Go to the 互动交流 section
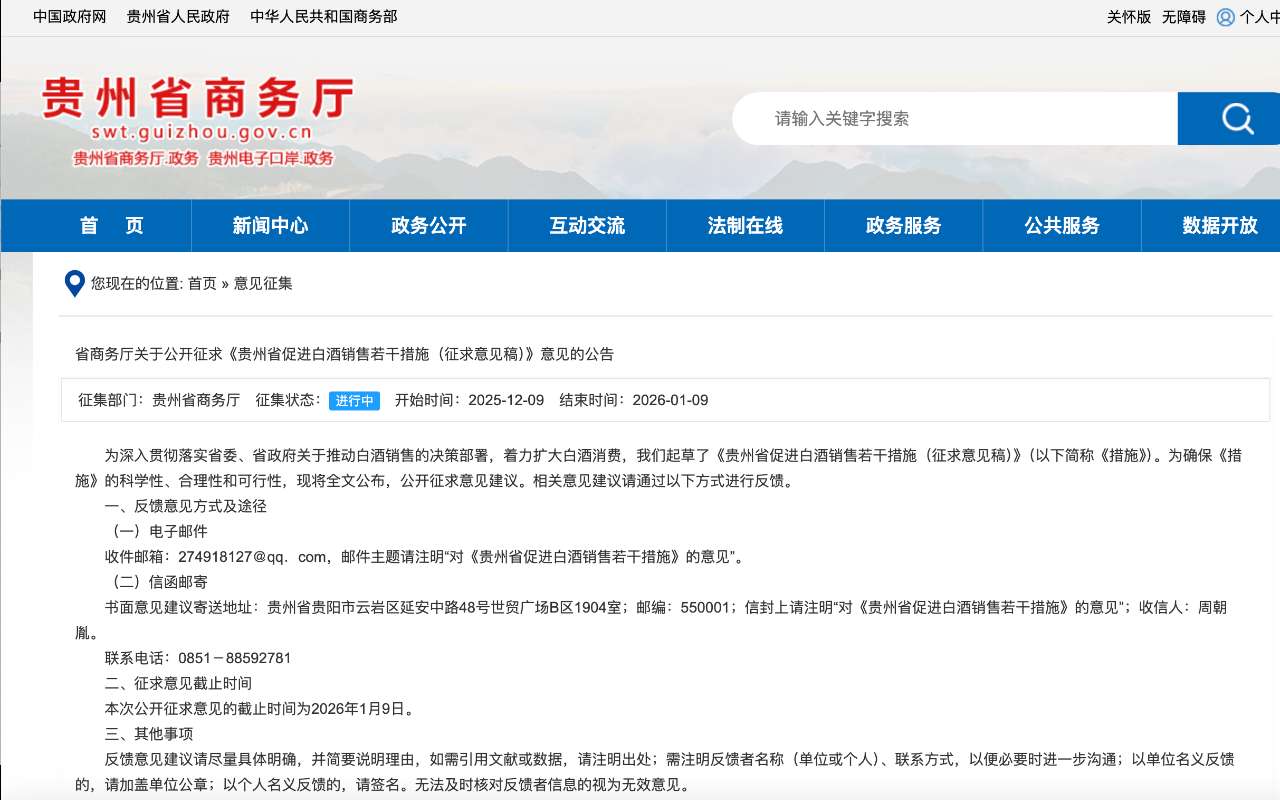The width and height of the screenshot is (1280, 800). pyautogui.click(x=587, y=226)
